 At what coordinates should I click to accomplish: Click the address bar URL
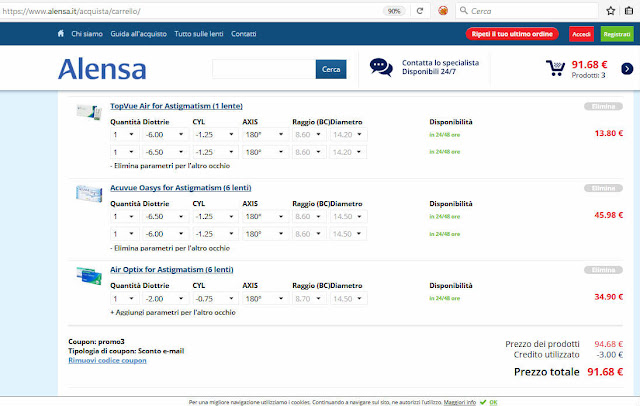pyautogui.click(x=71, y=11)
